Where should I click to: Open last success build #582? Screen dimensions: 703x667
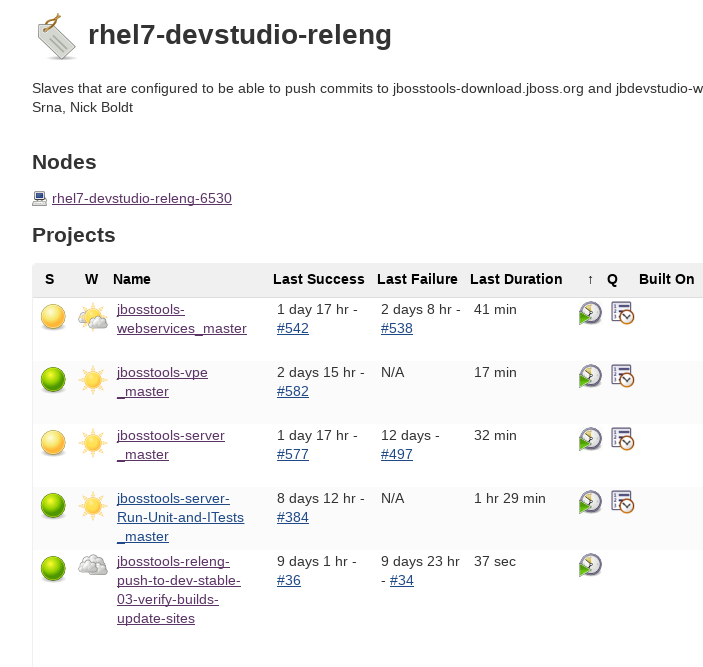(x=292, y=391)
